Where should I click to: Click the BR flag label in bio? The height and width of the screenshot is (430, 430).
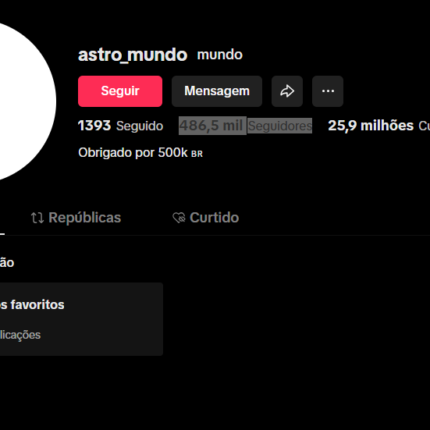pos(197,154)
